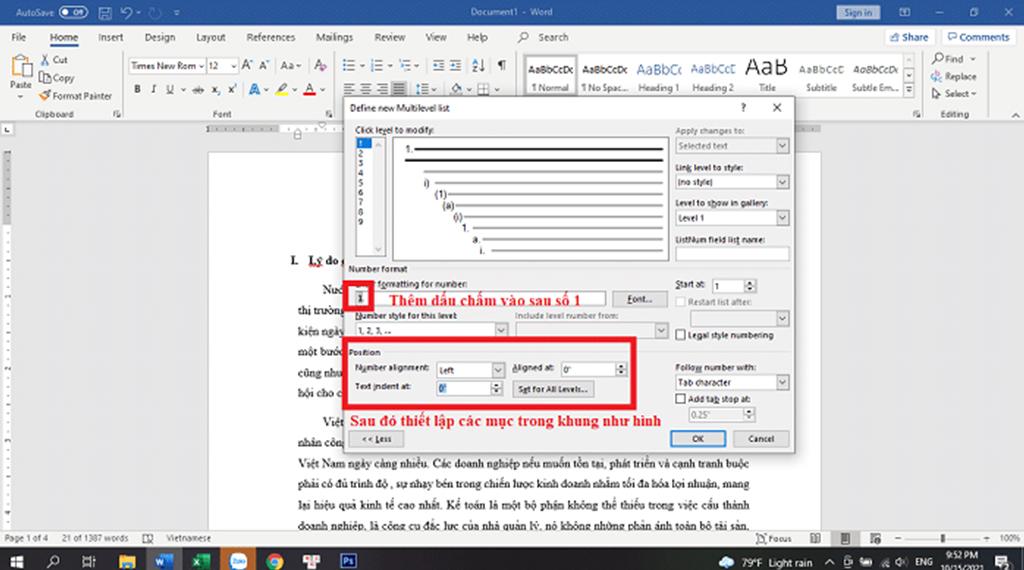Switch to the Design tab
The width and height of the screenshot is (1024, 570).
coord(160,37)
